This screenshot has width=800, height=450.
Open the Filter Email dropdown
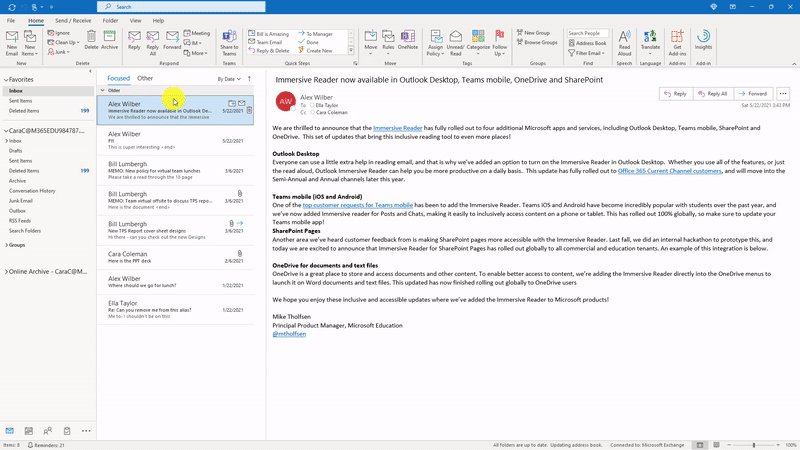586,53
